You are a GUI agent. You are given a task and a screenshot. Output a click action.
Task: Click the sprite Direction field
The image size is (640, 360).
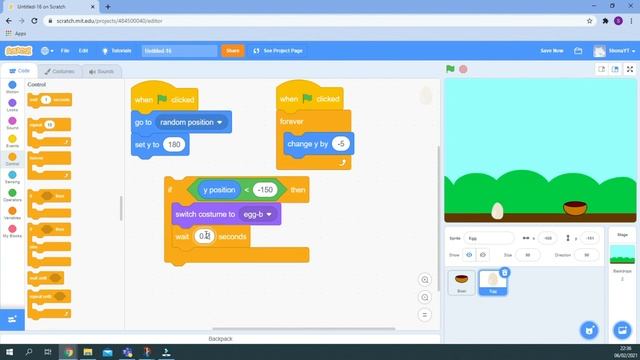(587, 255)
